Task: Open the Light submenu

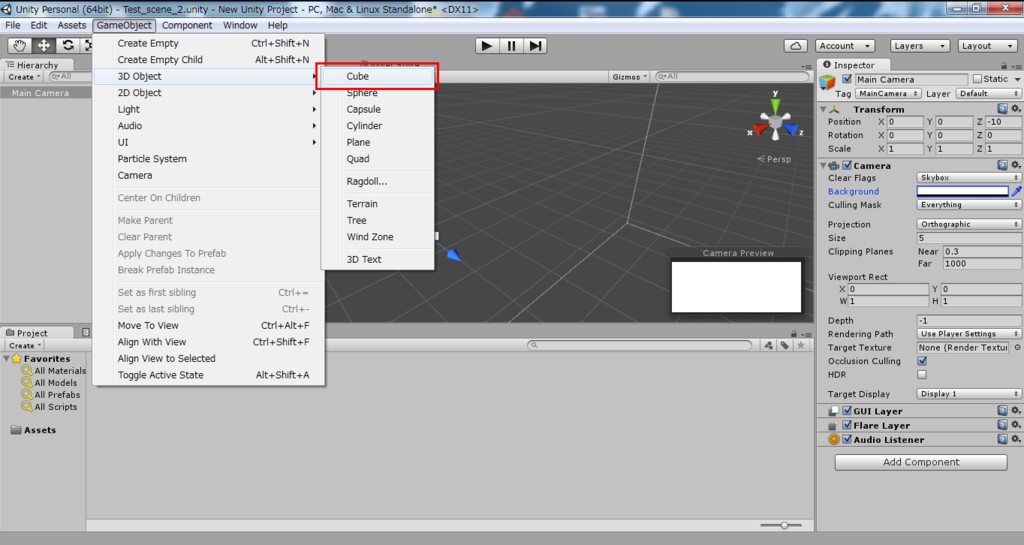Action: point(209,109)
